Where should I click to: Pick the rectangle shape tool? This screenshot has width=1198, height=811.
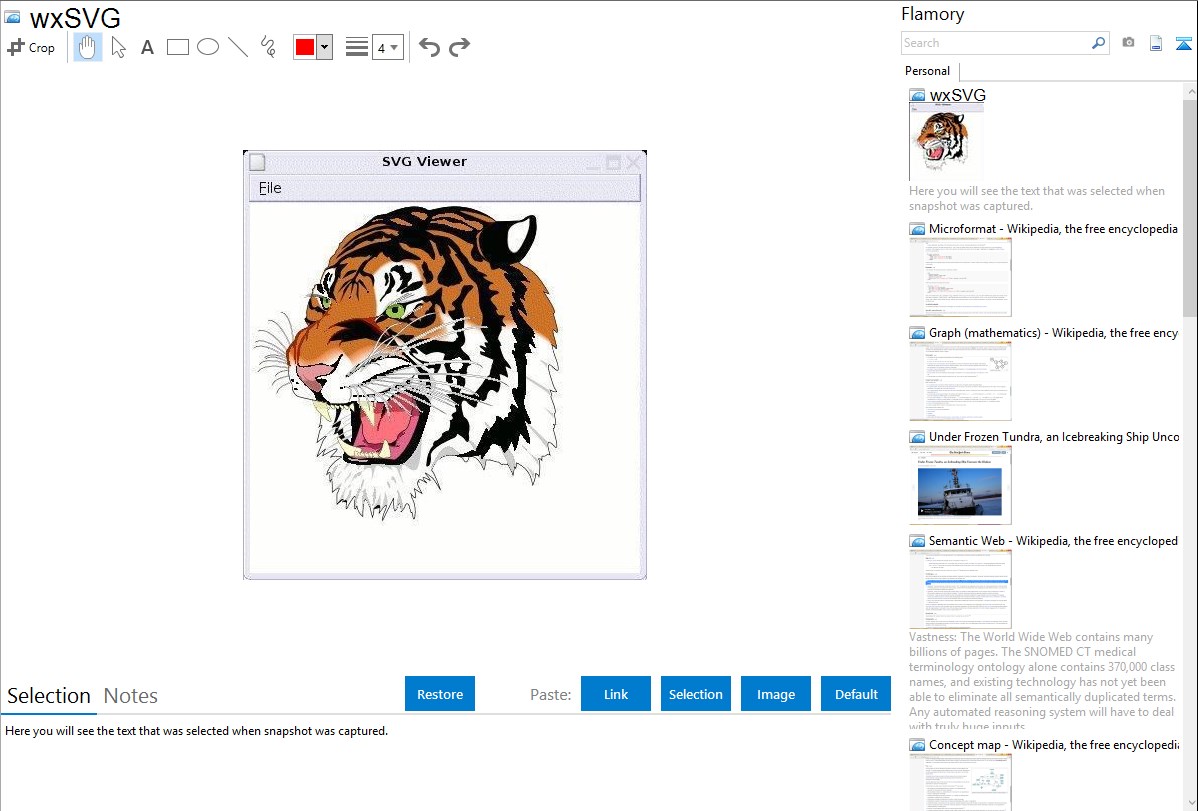point(177,47)
